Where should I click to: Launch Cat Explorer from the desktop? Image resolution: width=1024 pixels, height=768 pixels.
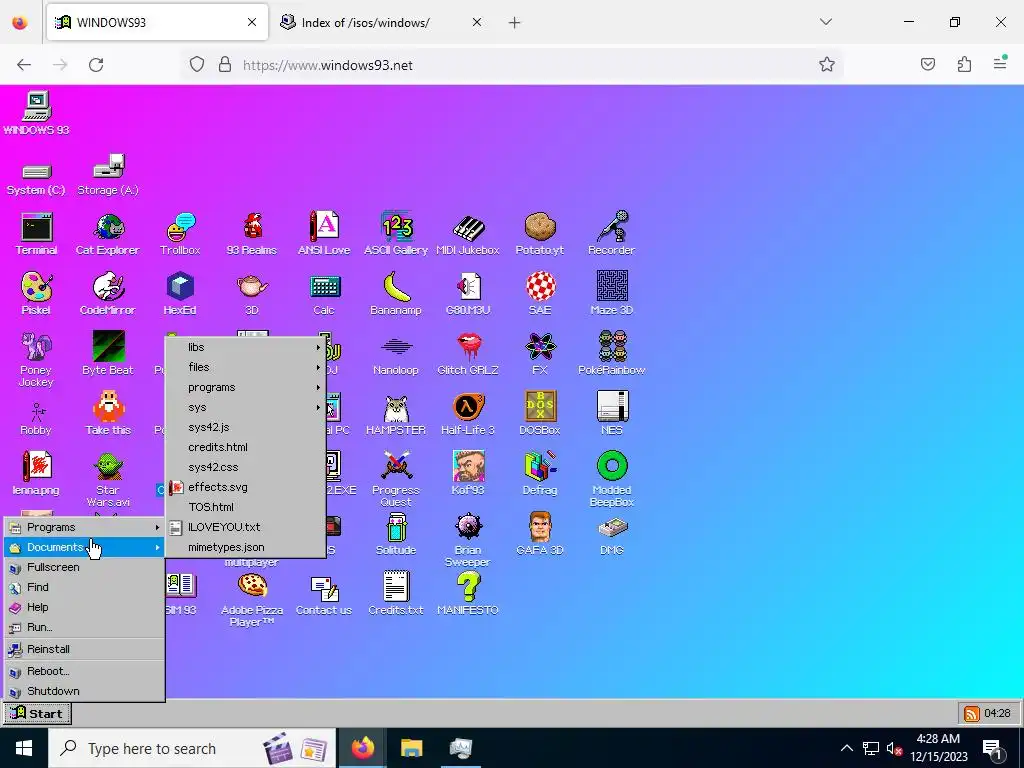pyautogui.click(x=108, y=233)
